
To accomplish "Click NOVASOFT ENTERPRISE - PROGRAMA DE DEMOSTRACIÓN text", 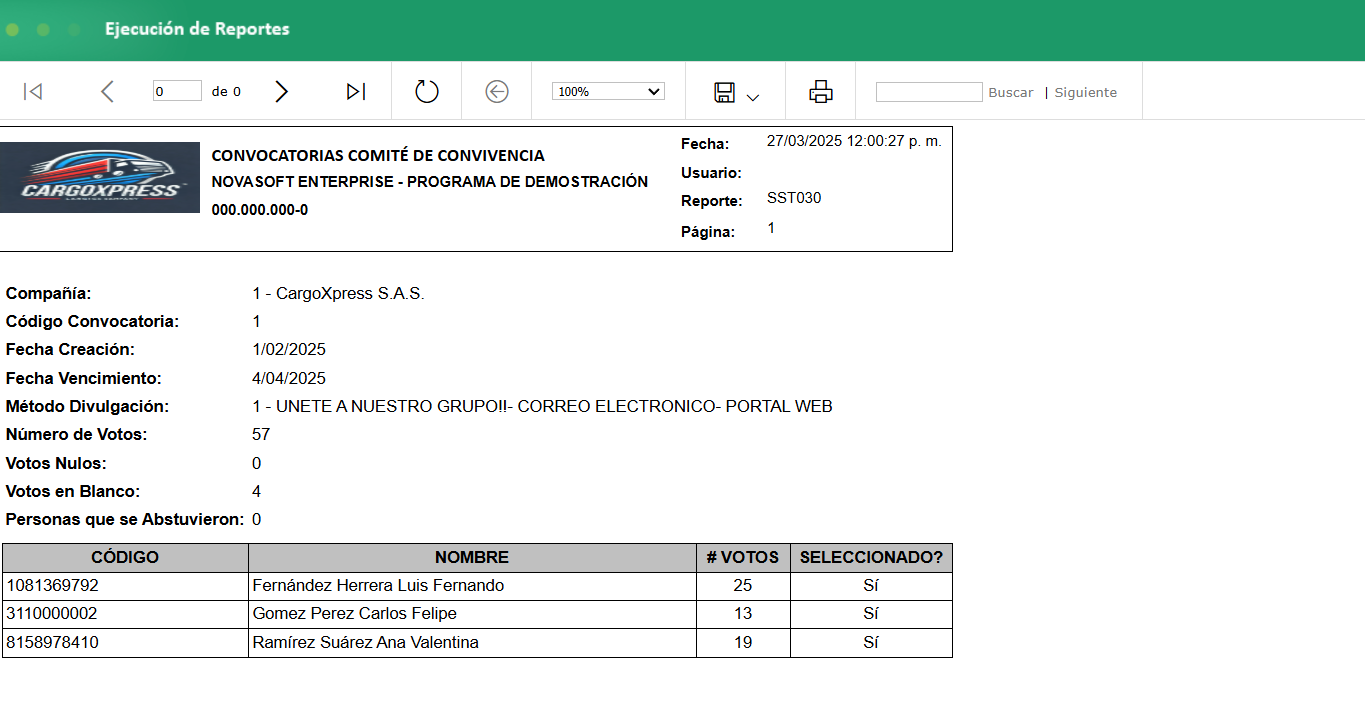I will [x=430, y=182].
